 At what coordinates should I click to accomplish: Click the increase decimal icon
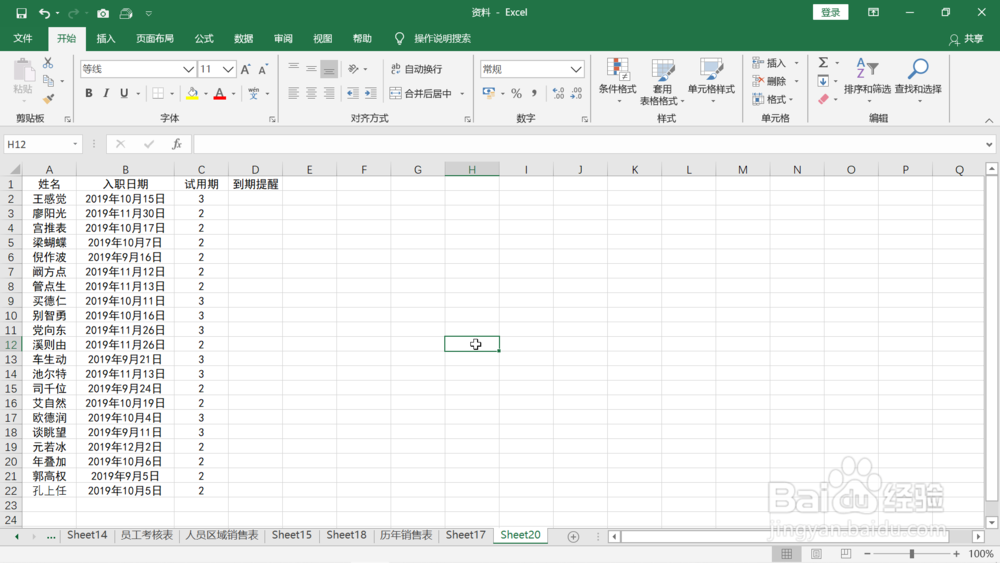[x=559, y=93]
